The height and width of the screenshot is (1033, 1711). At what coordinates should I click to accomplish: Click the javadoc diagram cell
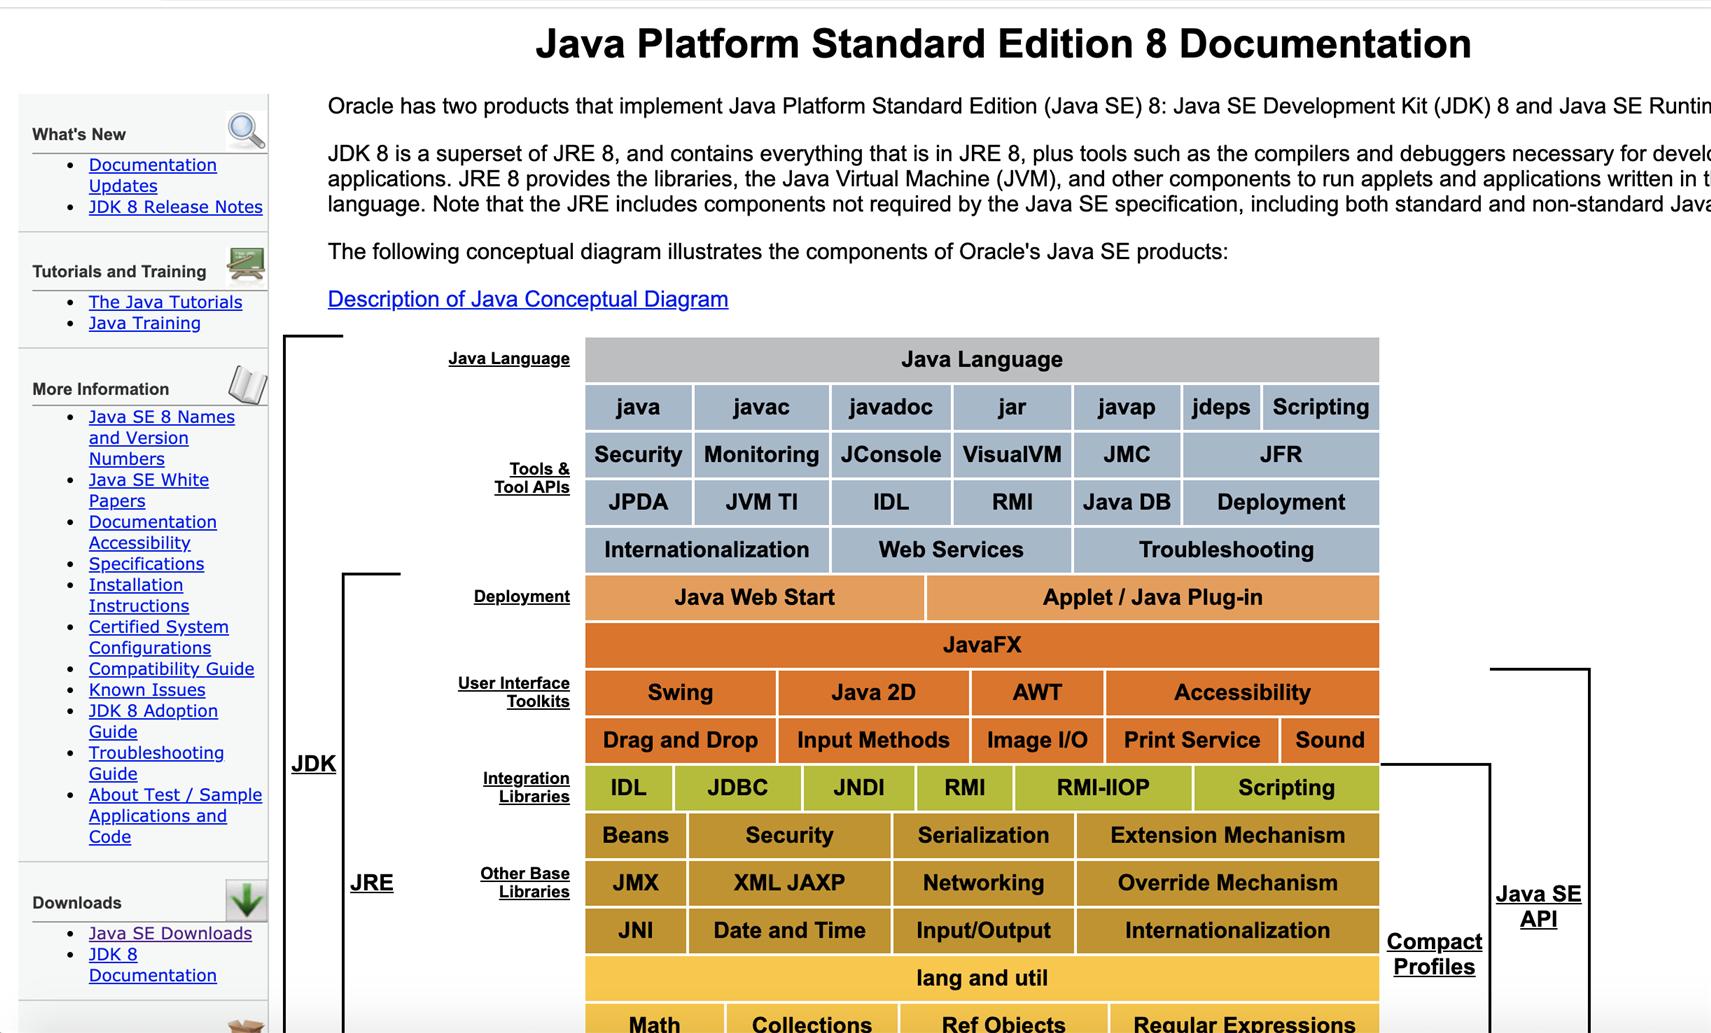pos(891,407)
